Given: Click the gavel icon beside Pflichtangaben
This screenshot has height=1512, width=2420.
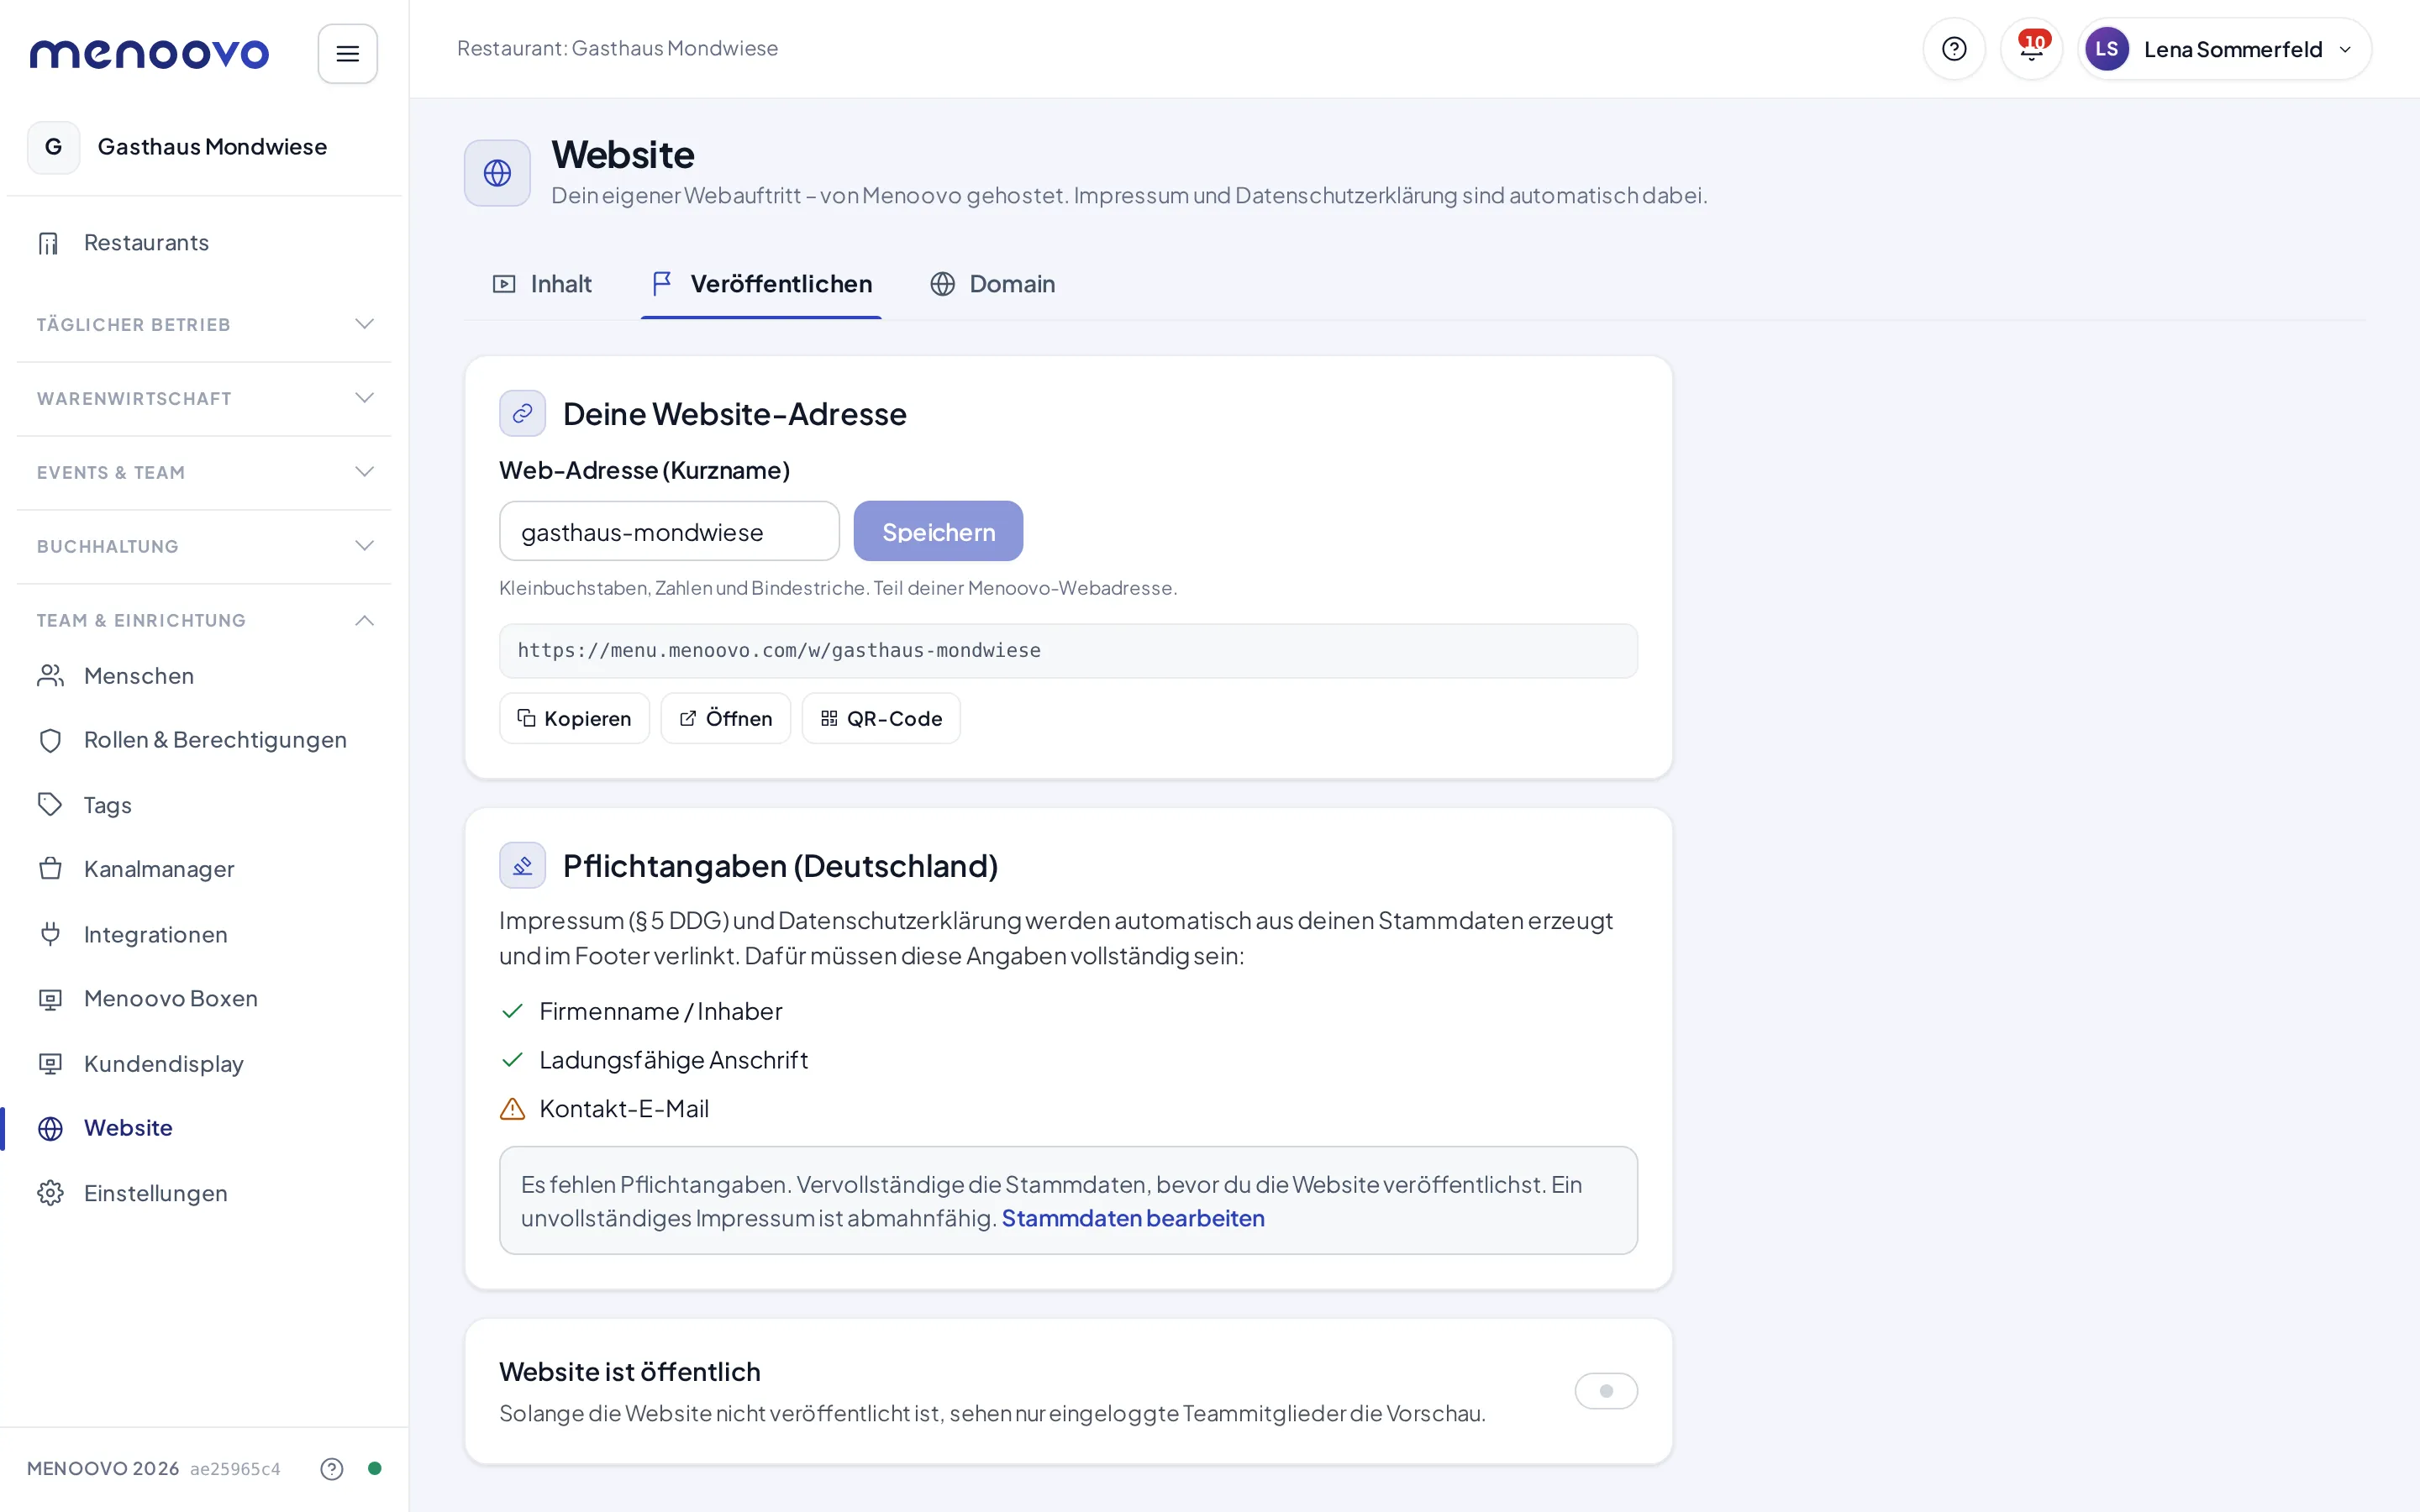Looking at the screenshot, I should [x=522, y=865].
